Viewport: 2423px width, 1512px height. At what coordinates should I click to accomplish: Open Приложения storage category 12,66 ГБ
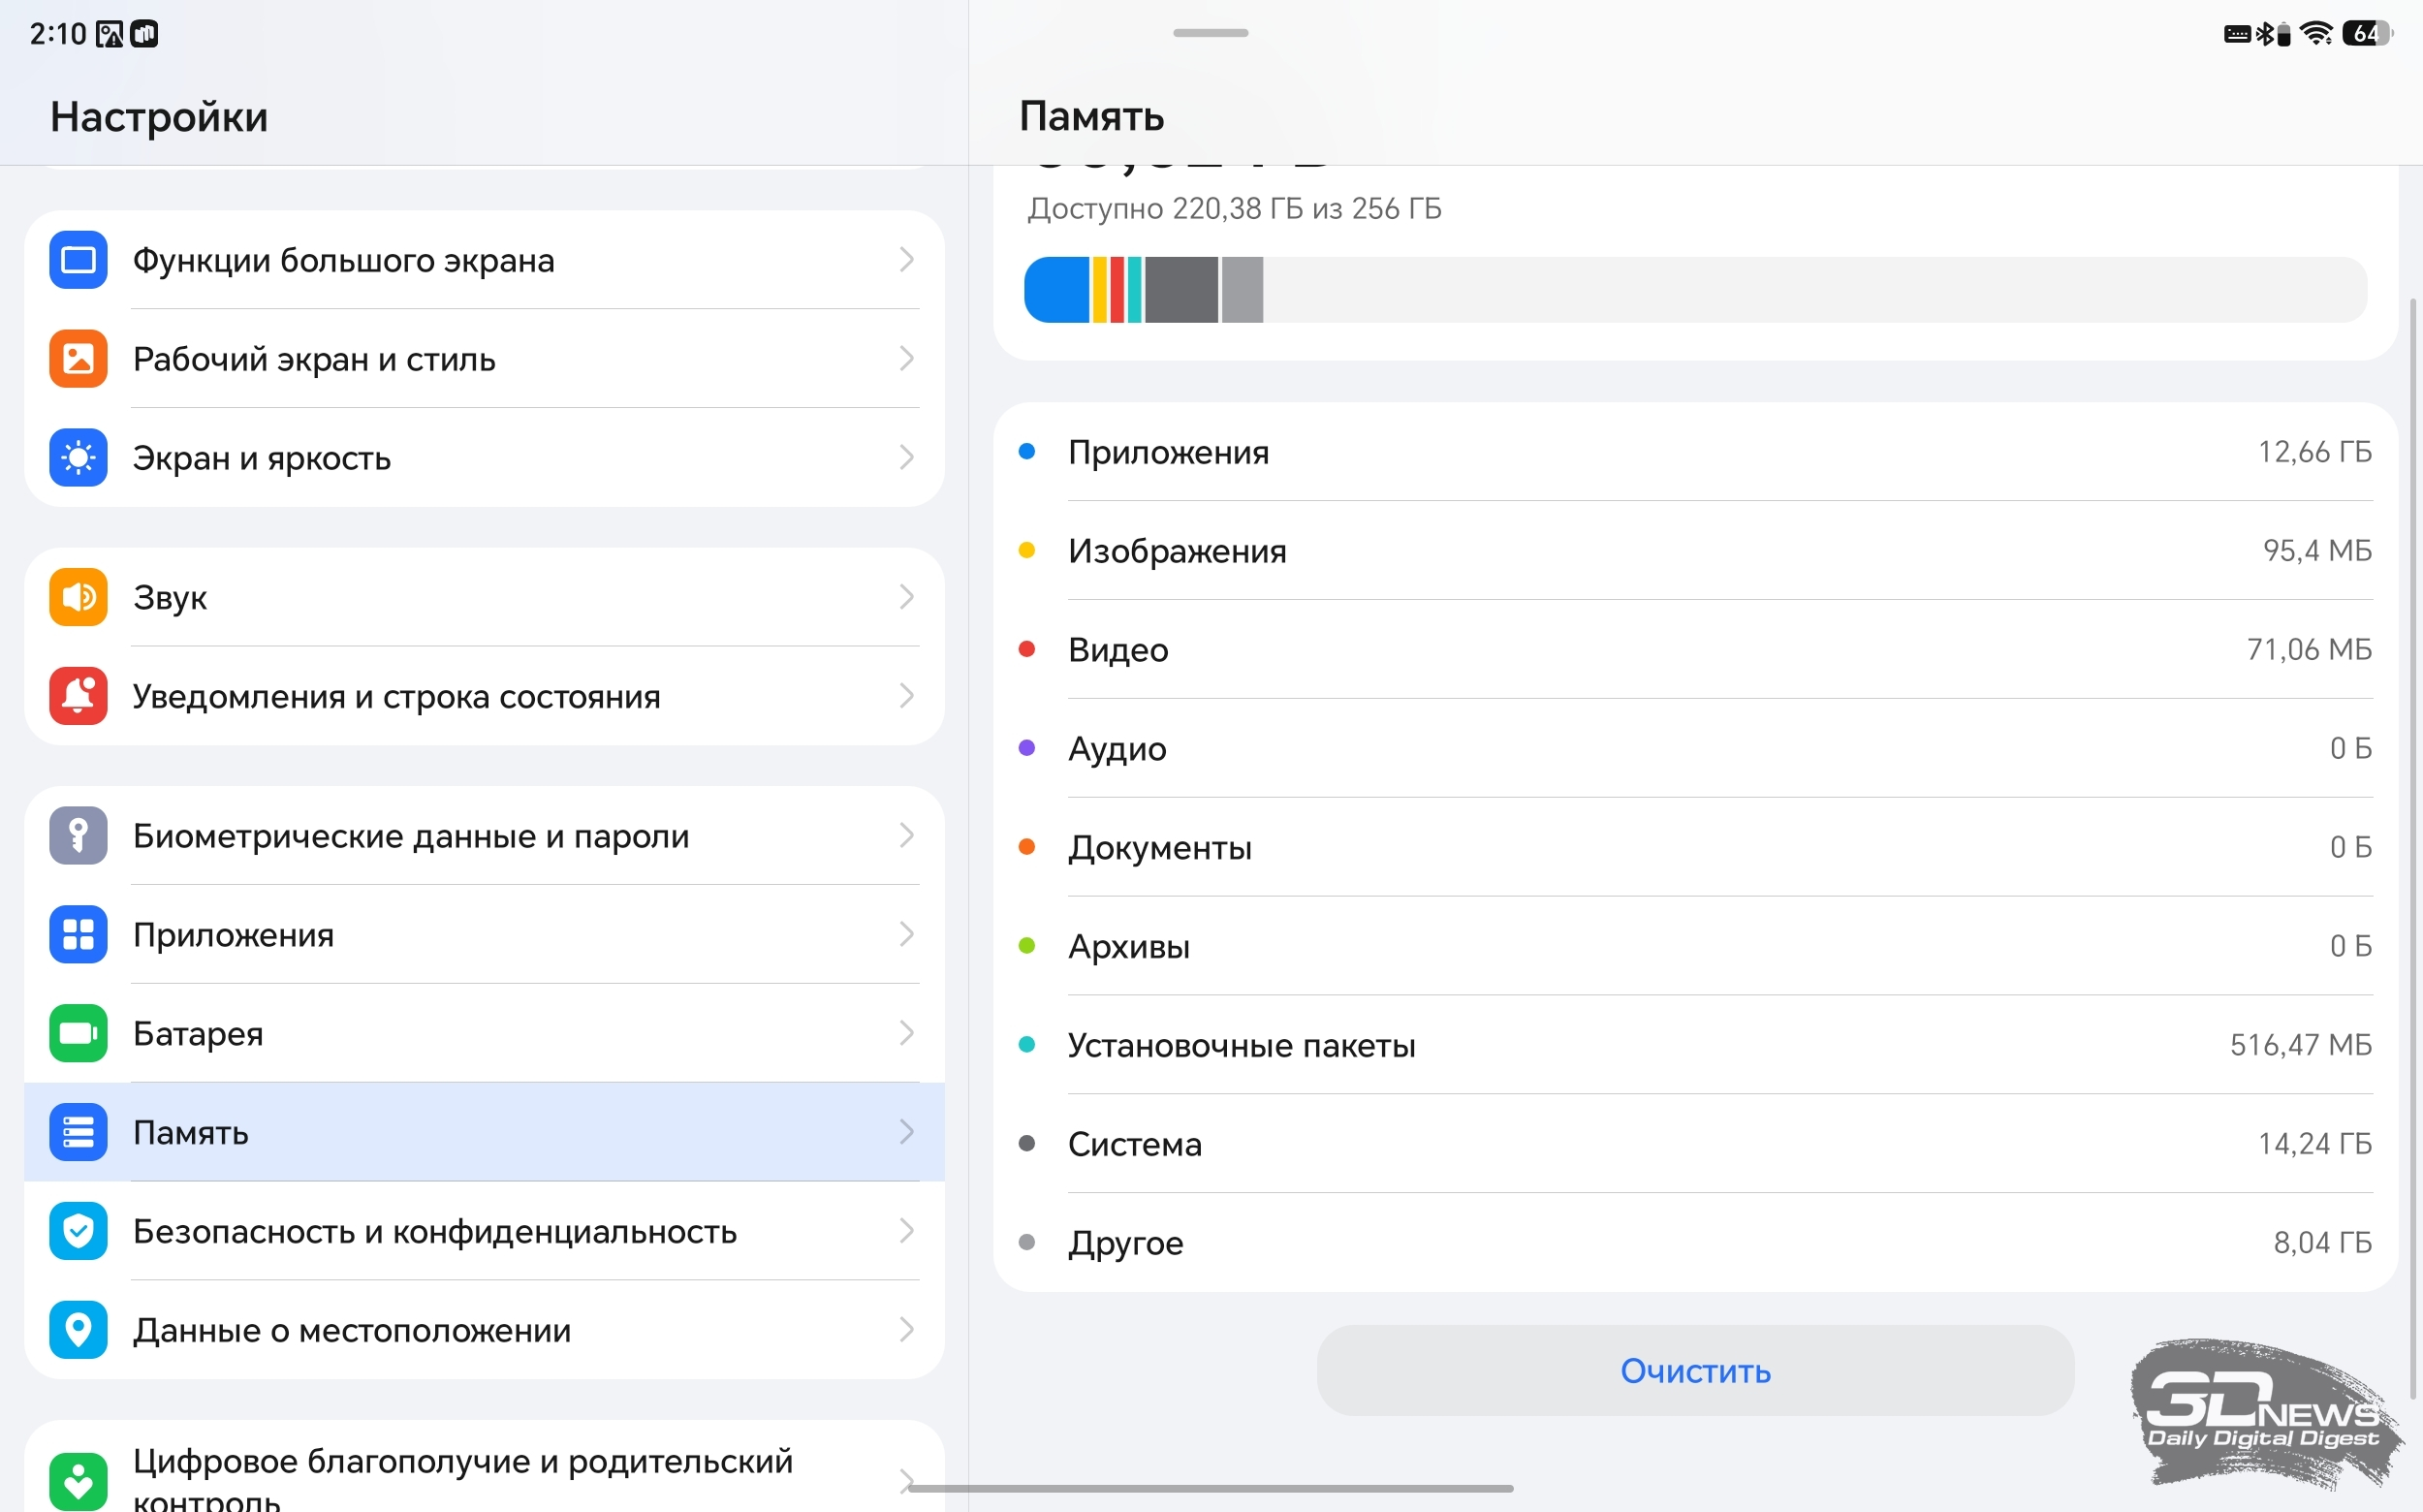tap(1695, 452)
